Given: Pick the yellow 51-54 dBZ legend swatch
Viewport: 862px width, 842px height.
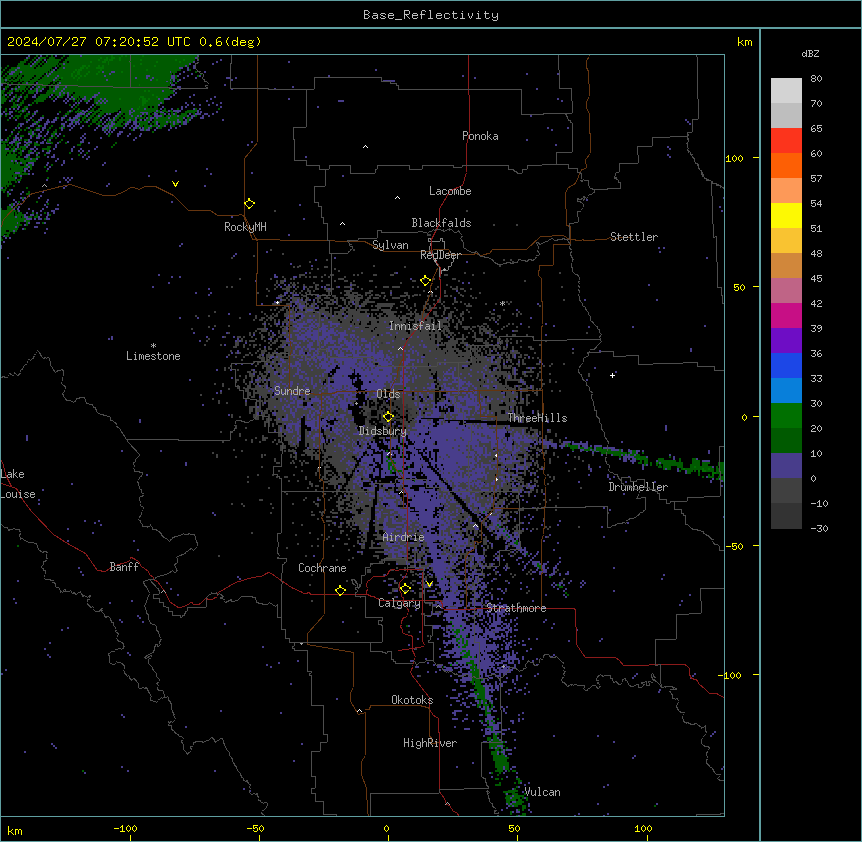Looking at the screenshot, I should pyautogui.click(x=786, y=215).
